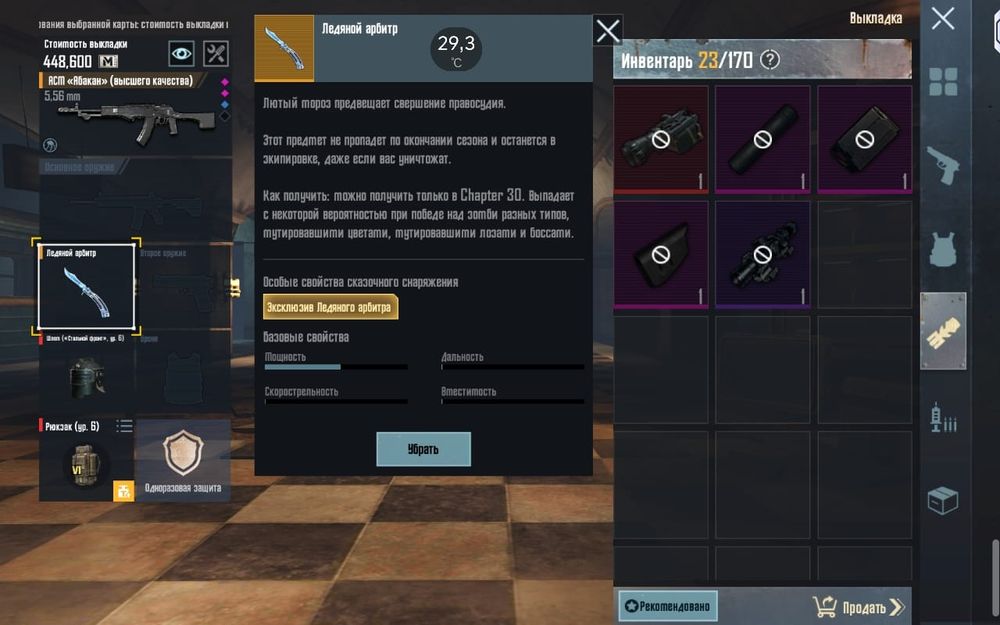The image size is (1000, 625).
Task: Select the Одноразовая защита shield slot
Action: point(183,460)
